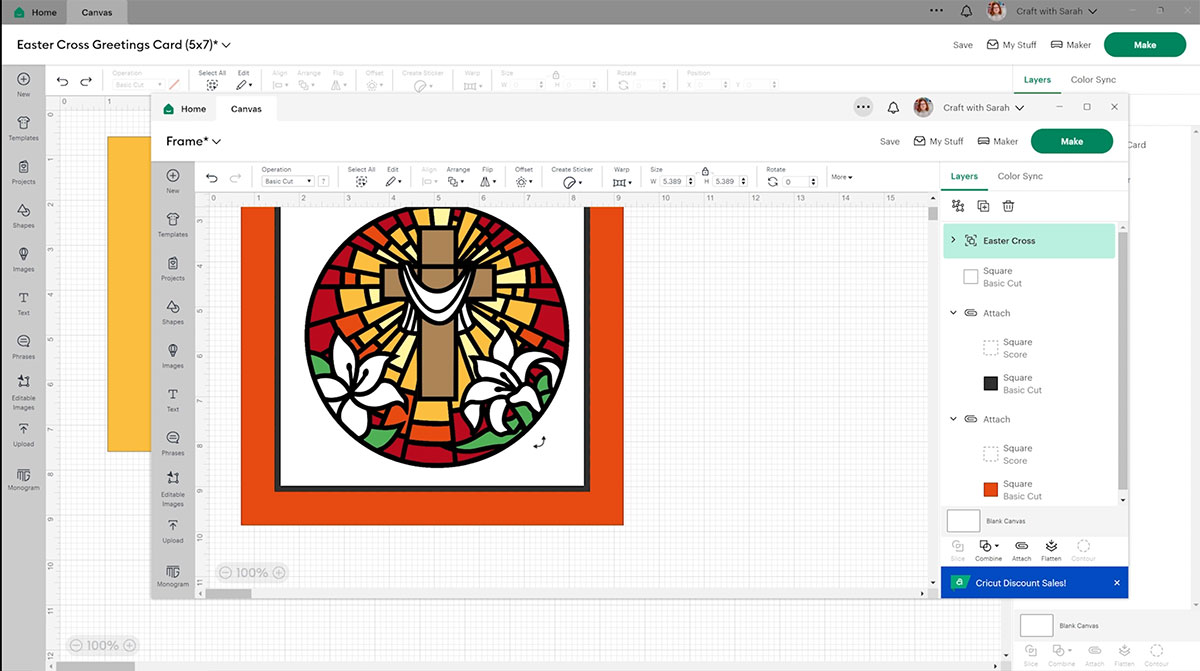Click the rotate handle near the cross image
Viewport: 1200px width, 671px height.
tap(540, 442)
